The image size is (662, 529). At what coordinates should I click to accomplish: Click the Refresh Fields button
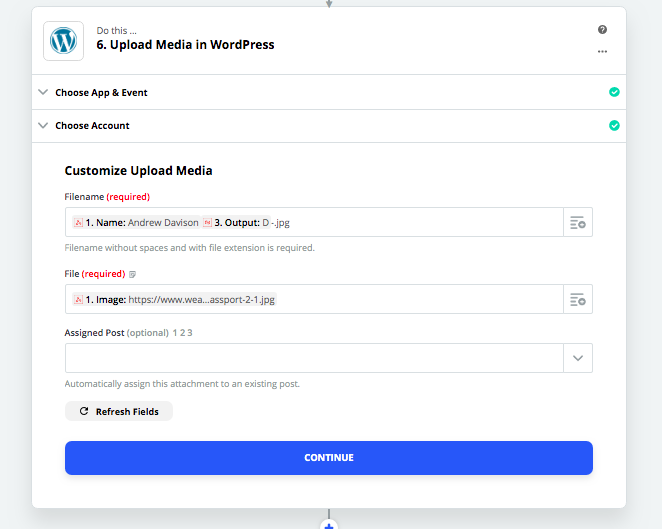click(x=119, y=411)
